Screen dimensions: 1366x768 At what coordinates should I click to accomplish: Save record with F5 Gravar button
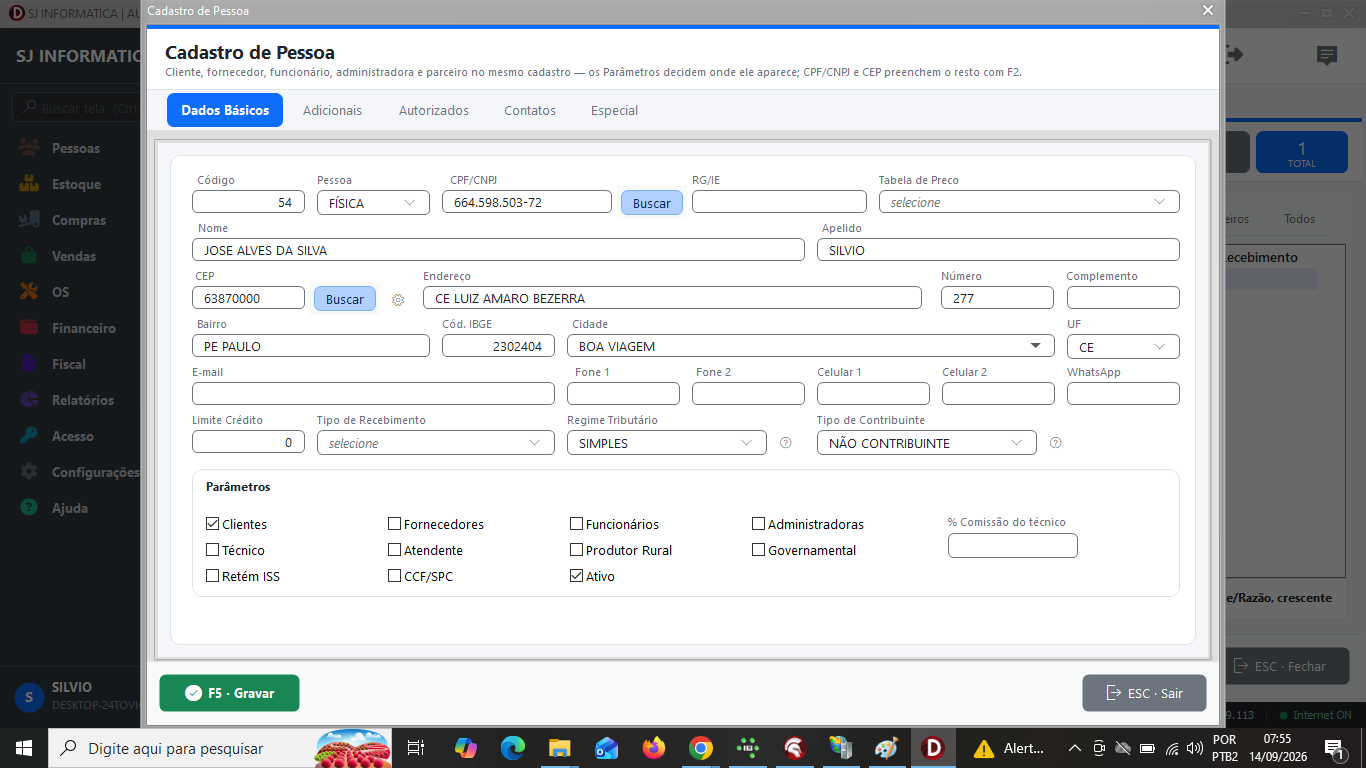pos(229,693)
